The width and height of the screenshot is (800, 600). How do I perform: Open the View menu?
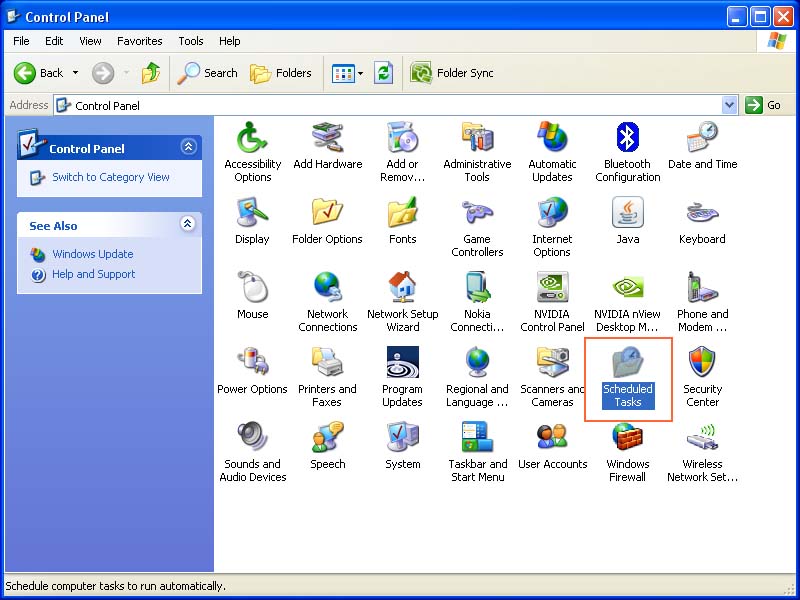[x=90, y=41]
